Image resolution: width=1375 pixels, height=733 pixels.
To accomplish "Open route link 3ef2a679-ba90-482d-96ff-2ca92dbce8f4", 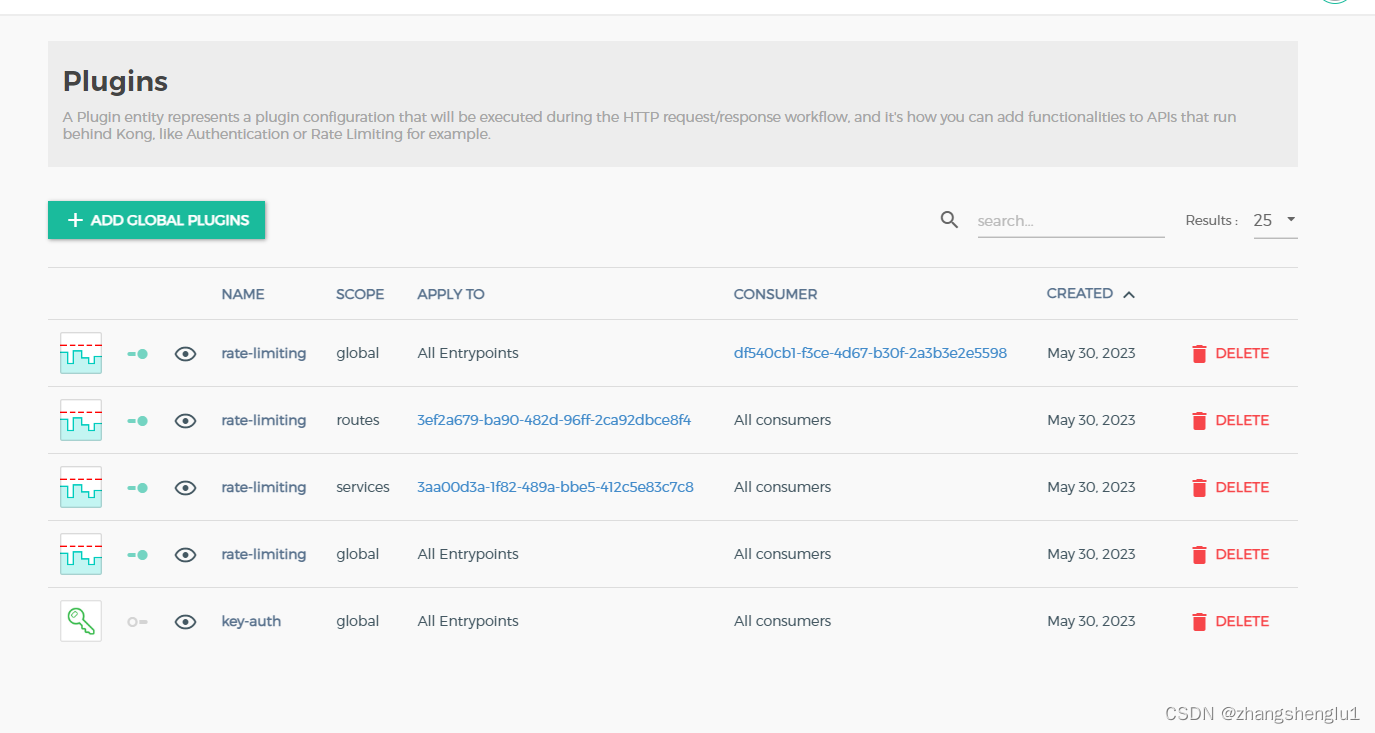I will coord(554,420).
